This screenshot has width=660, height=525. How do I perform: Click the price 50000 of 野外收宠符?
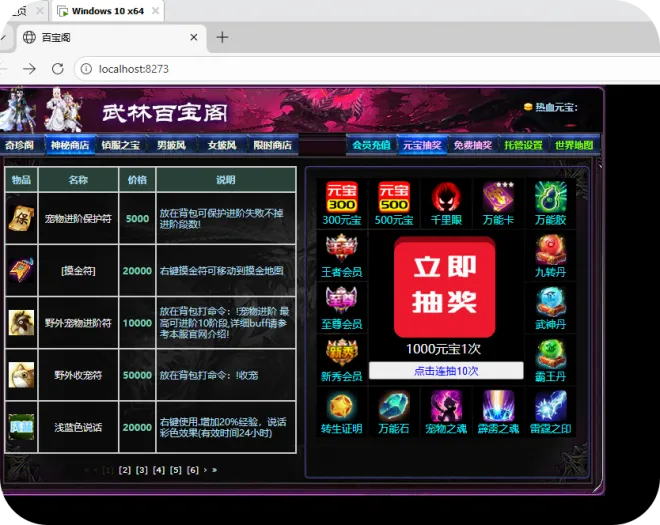137,375
